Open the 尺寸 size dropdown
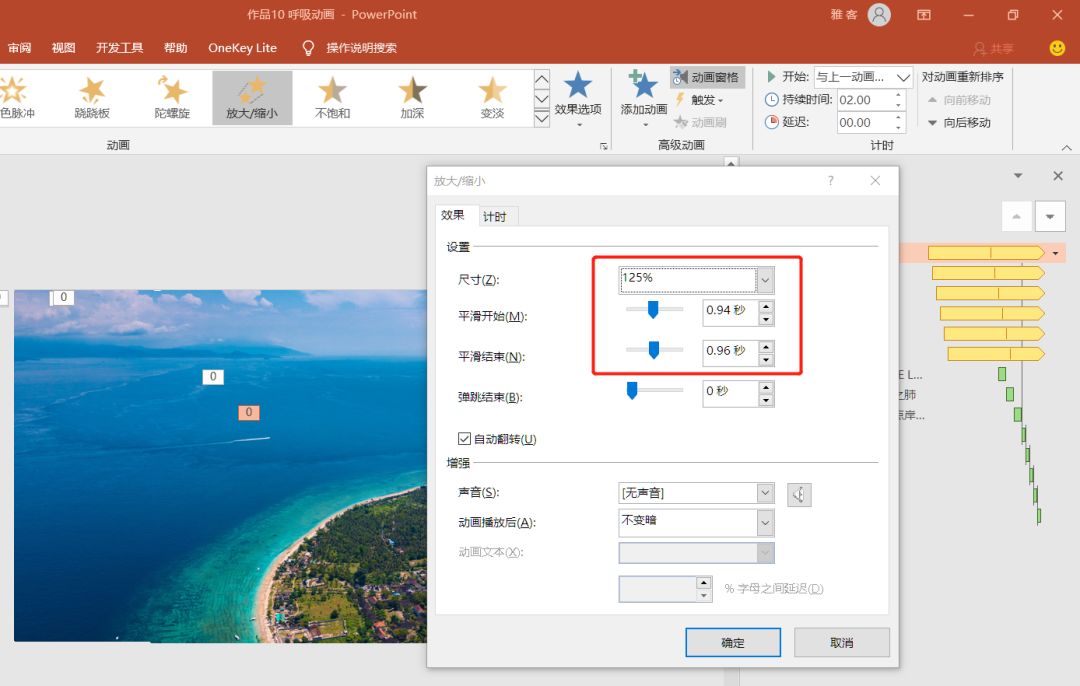The width and height of the screenshot is (1080, 686). (765, 280)
